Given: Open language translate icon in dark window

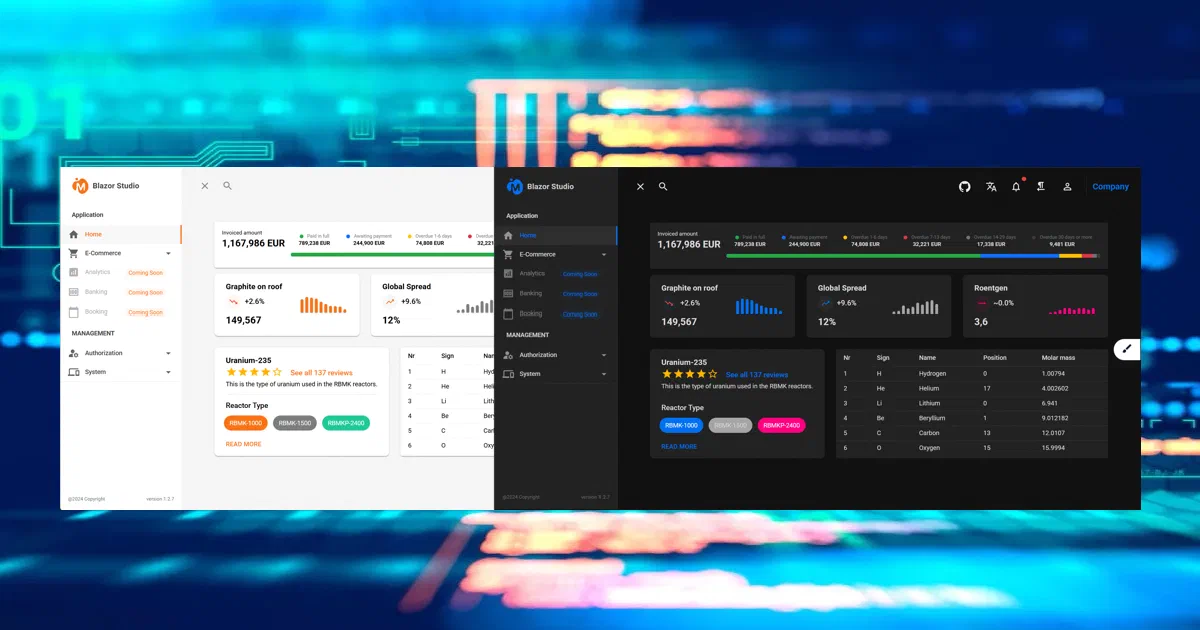Looking at the screenshot, I should point(991,187).
